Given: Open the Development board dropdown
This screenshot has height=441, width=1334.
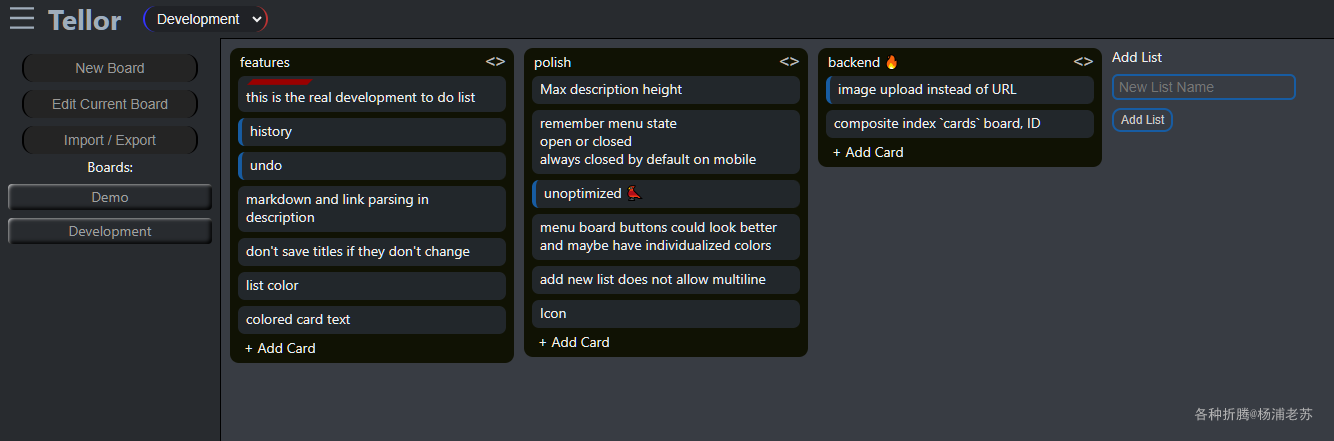Looking at the screenshot, I should [x=206, y=19].
